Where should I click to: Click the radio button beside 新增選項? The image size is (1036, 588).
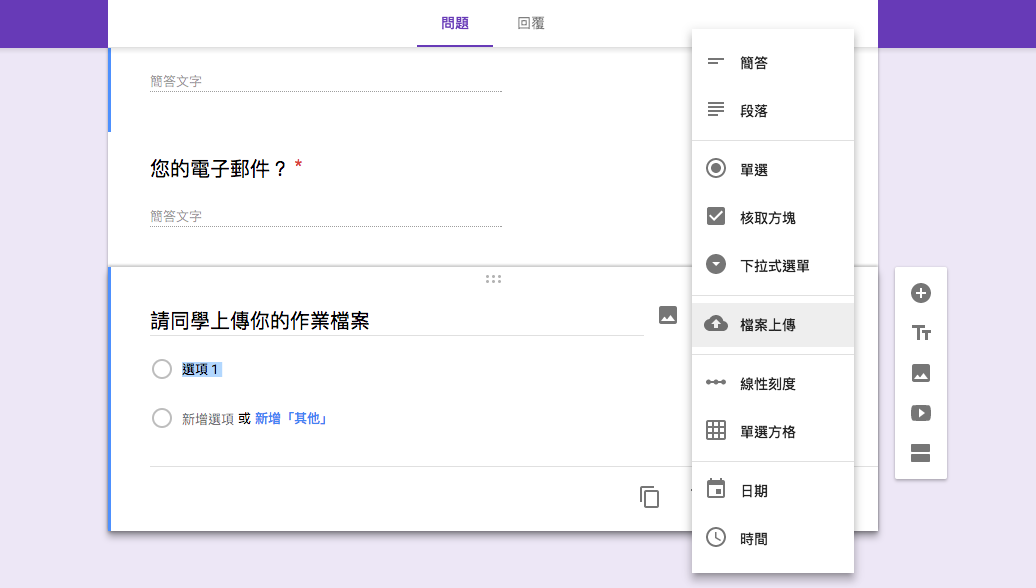pos(162,418)
